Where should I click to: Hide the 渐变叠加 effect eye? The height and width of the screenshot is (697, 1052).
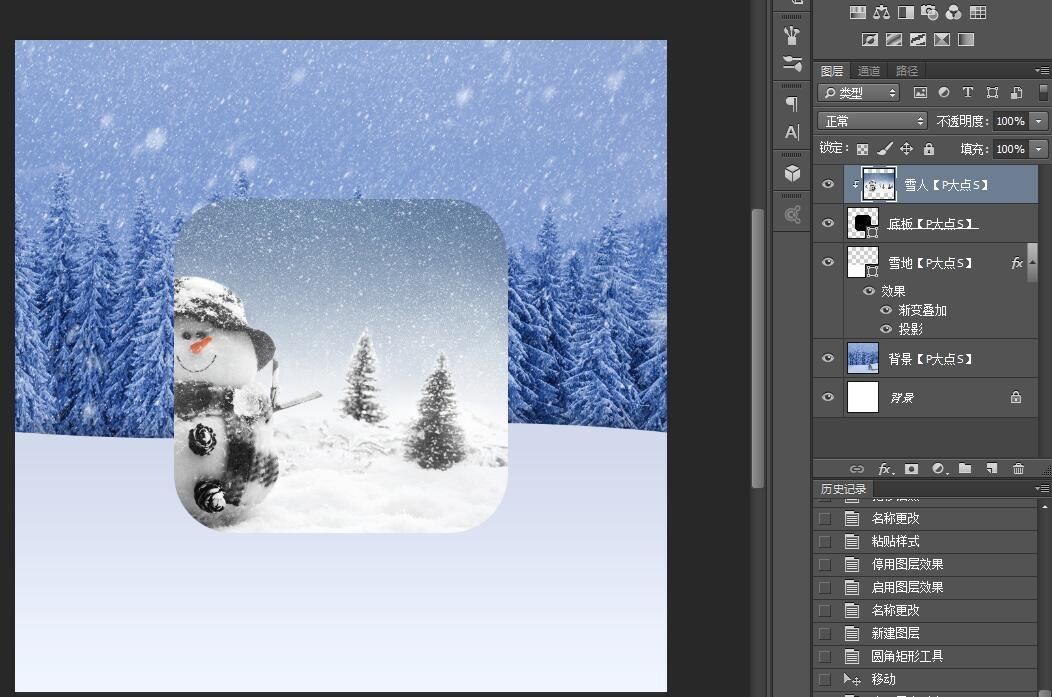(886, 310)
